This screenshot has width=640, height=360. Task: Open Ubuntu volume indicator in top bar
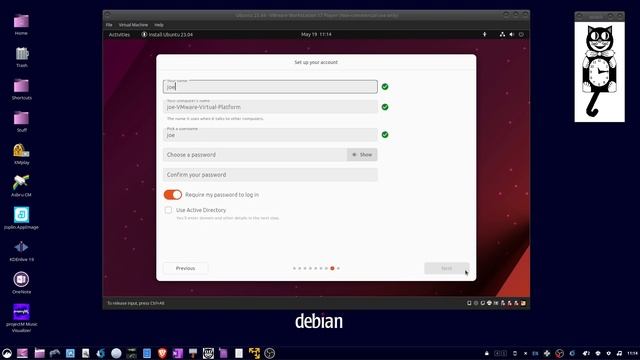(x=512, y=35)
